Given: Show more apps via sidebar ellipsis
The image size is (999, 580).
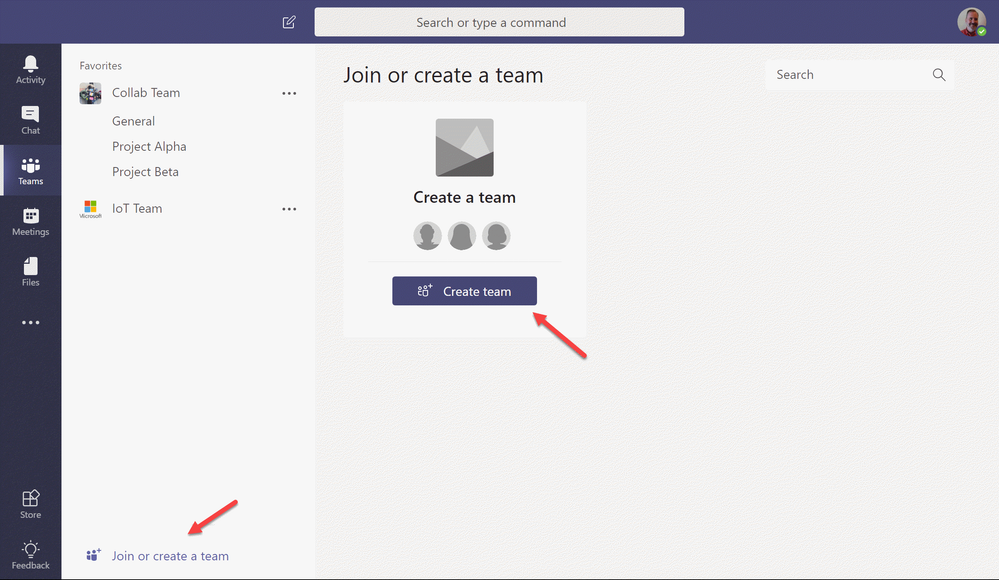Looking at the screenshot, I should pyautogui.click(x=31, y=323).
